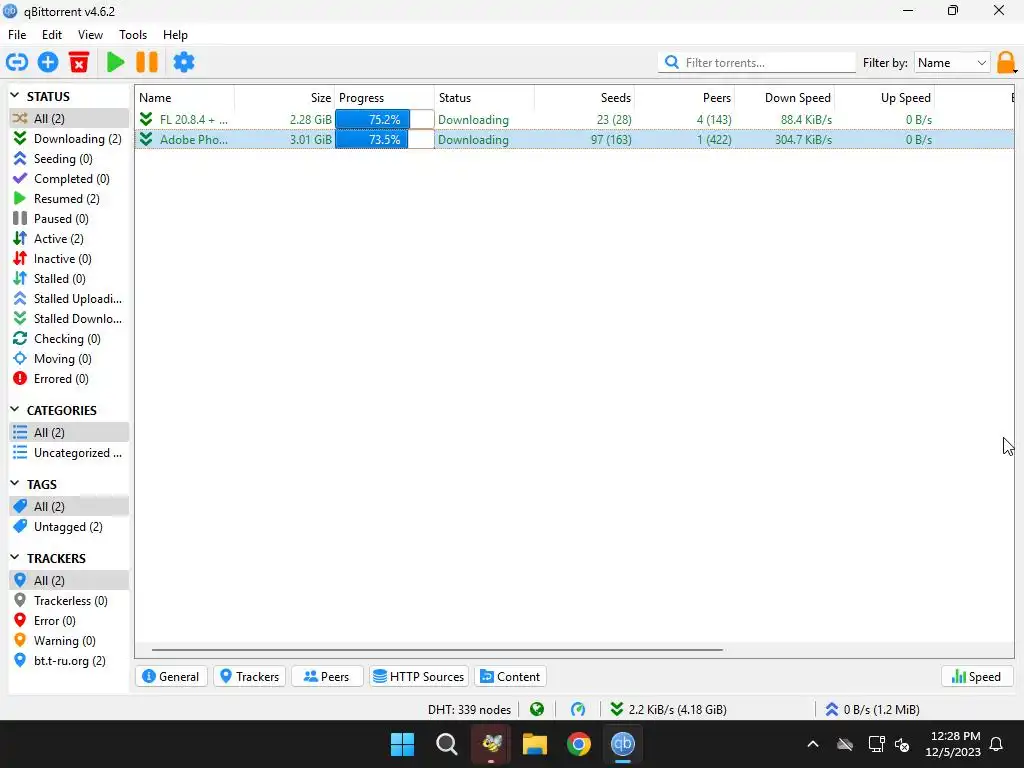
Task: Select the FL 20.8.4 torrent row
Action: [574, 120]
